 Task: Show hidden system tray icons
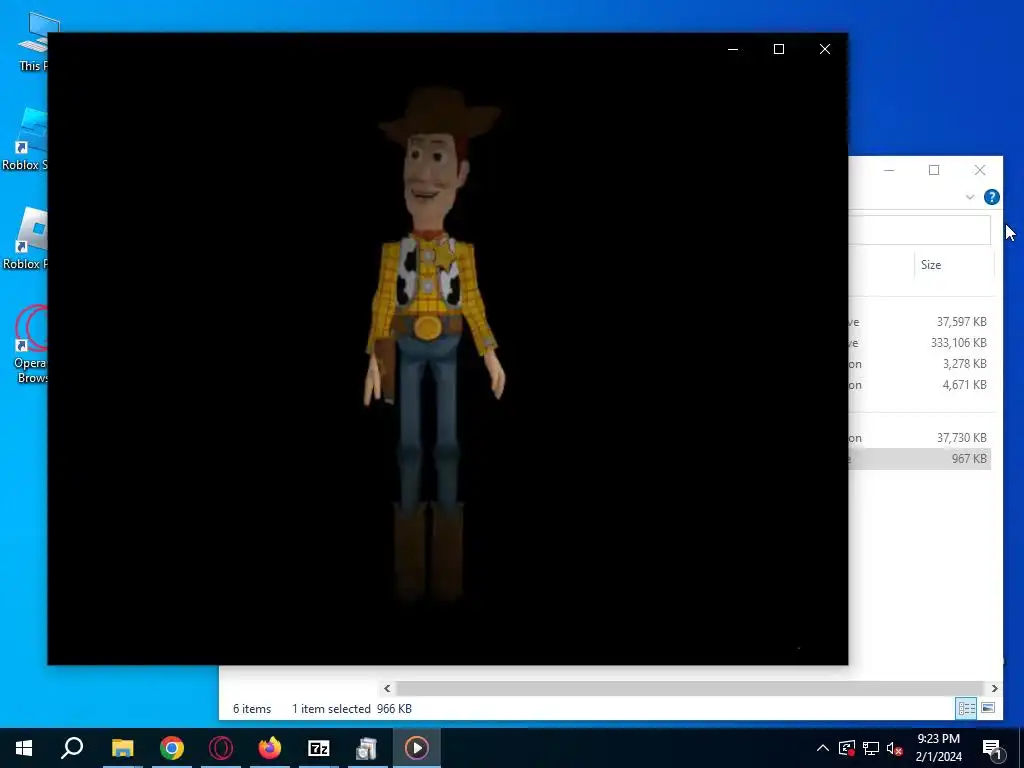[823, 748]
